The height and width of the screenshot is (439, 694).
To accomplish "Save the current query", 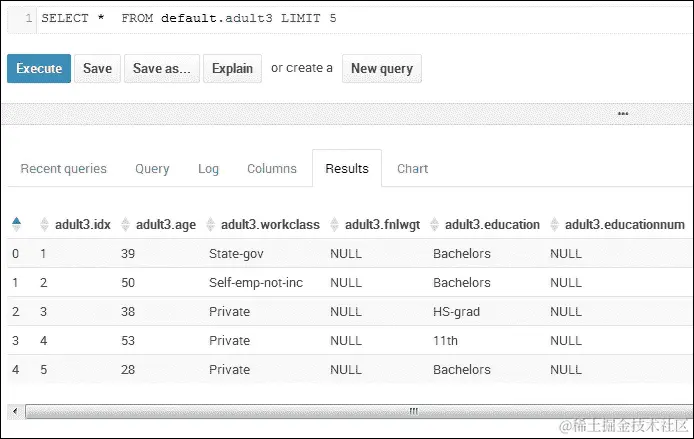I will pos(97,69).
